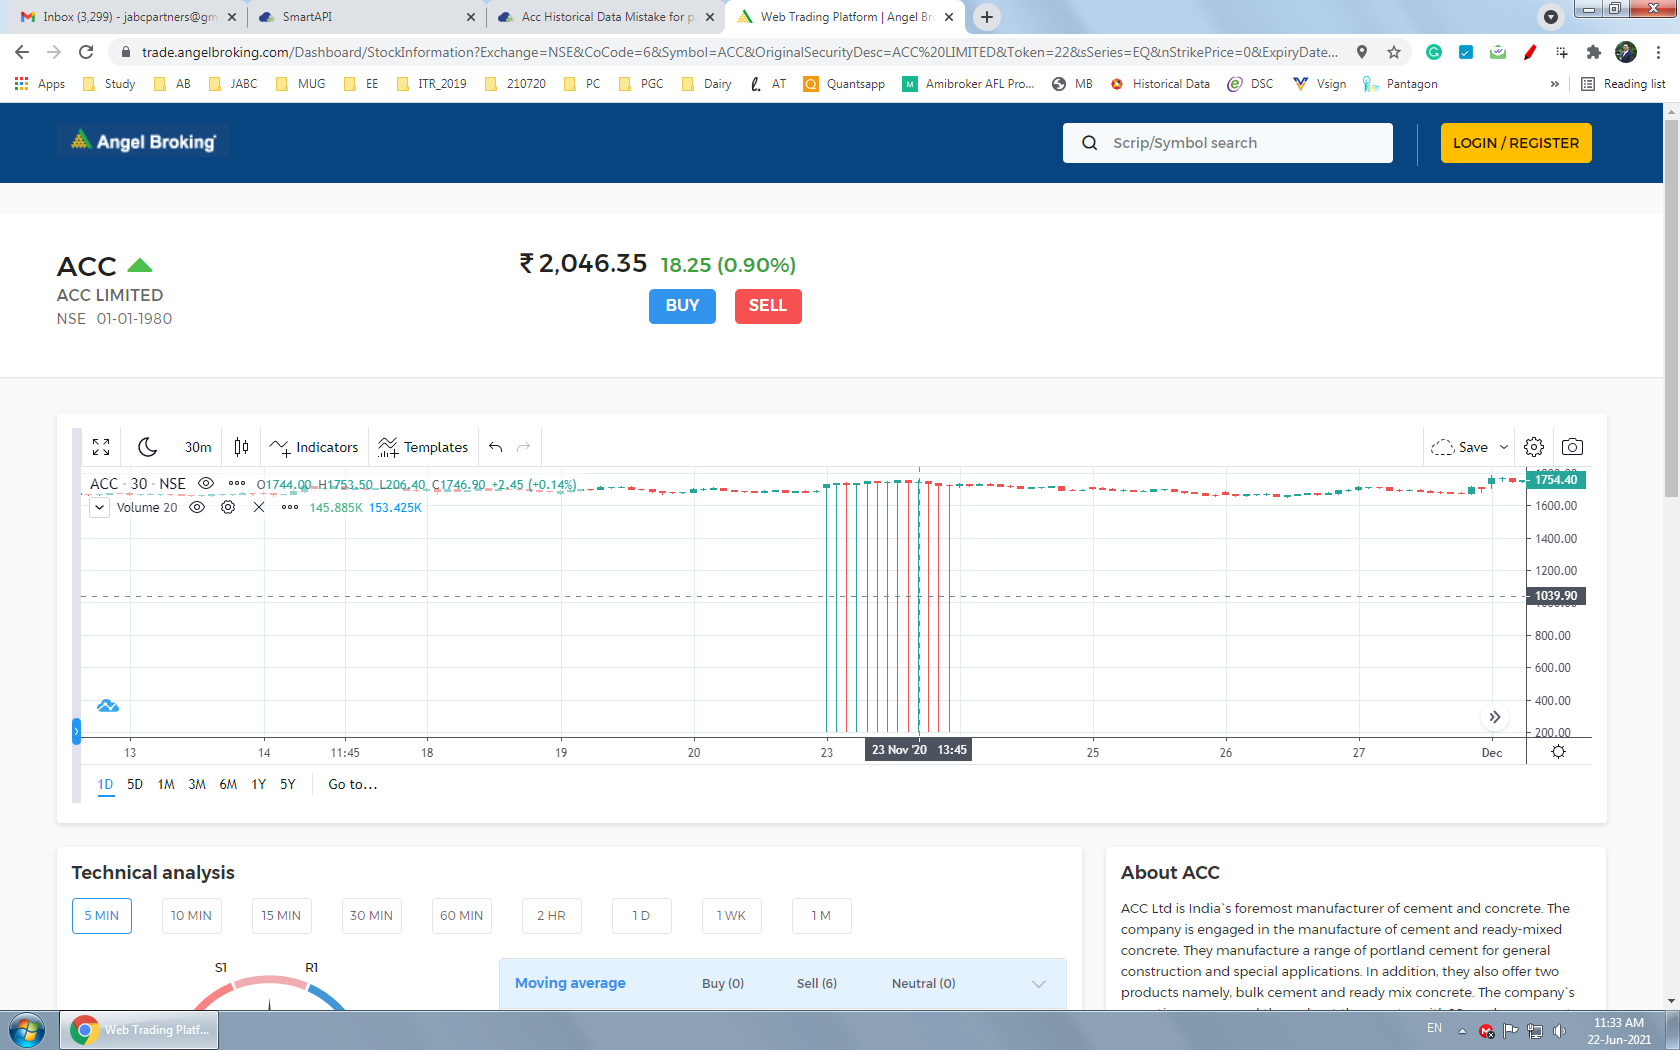This screenshot has height=1050, width=1680.
Task: Select 5Y date range
Action: point(288,784)
